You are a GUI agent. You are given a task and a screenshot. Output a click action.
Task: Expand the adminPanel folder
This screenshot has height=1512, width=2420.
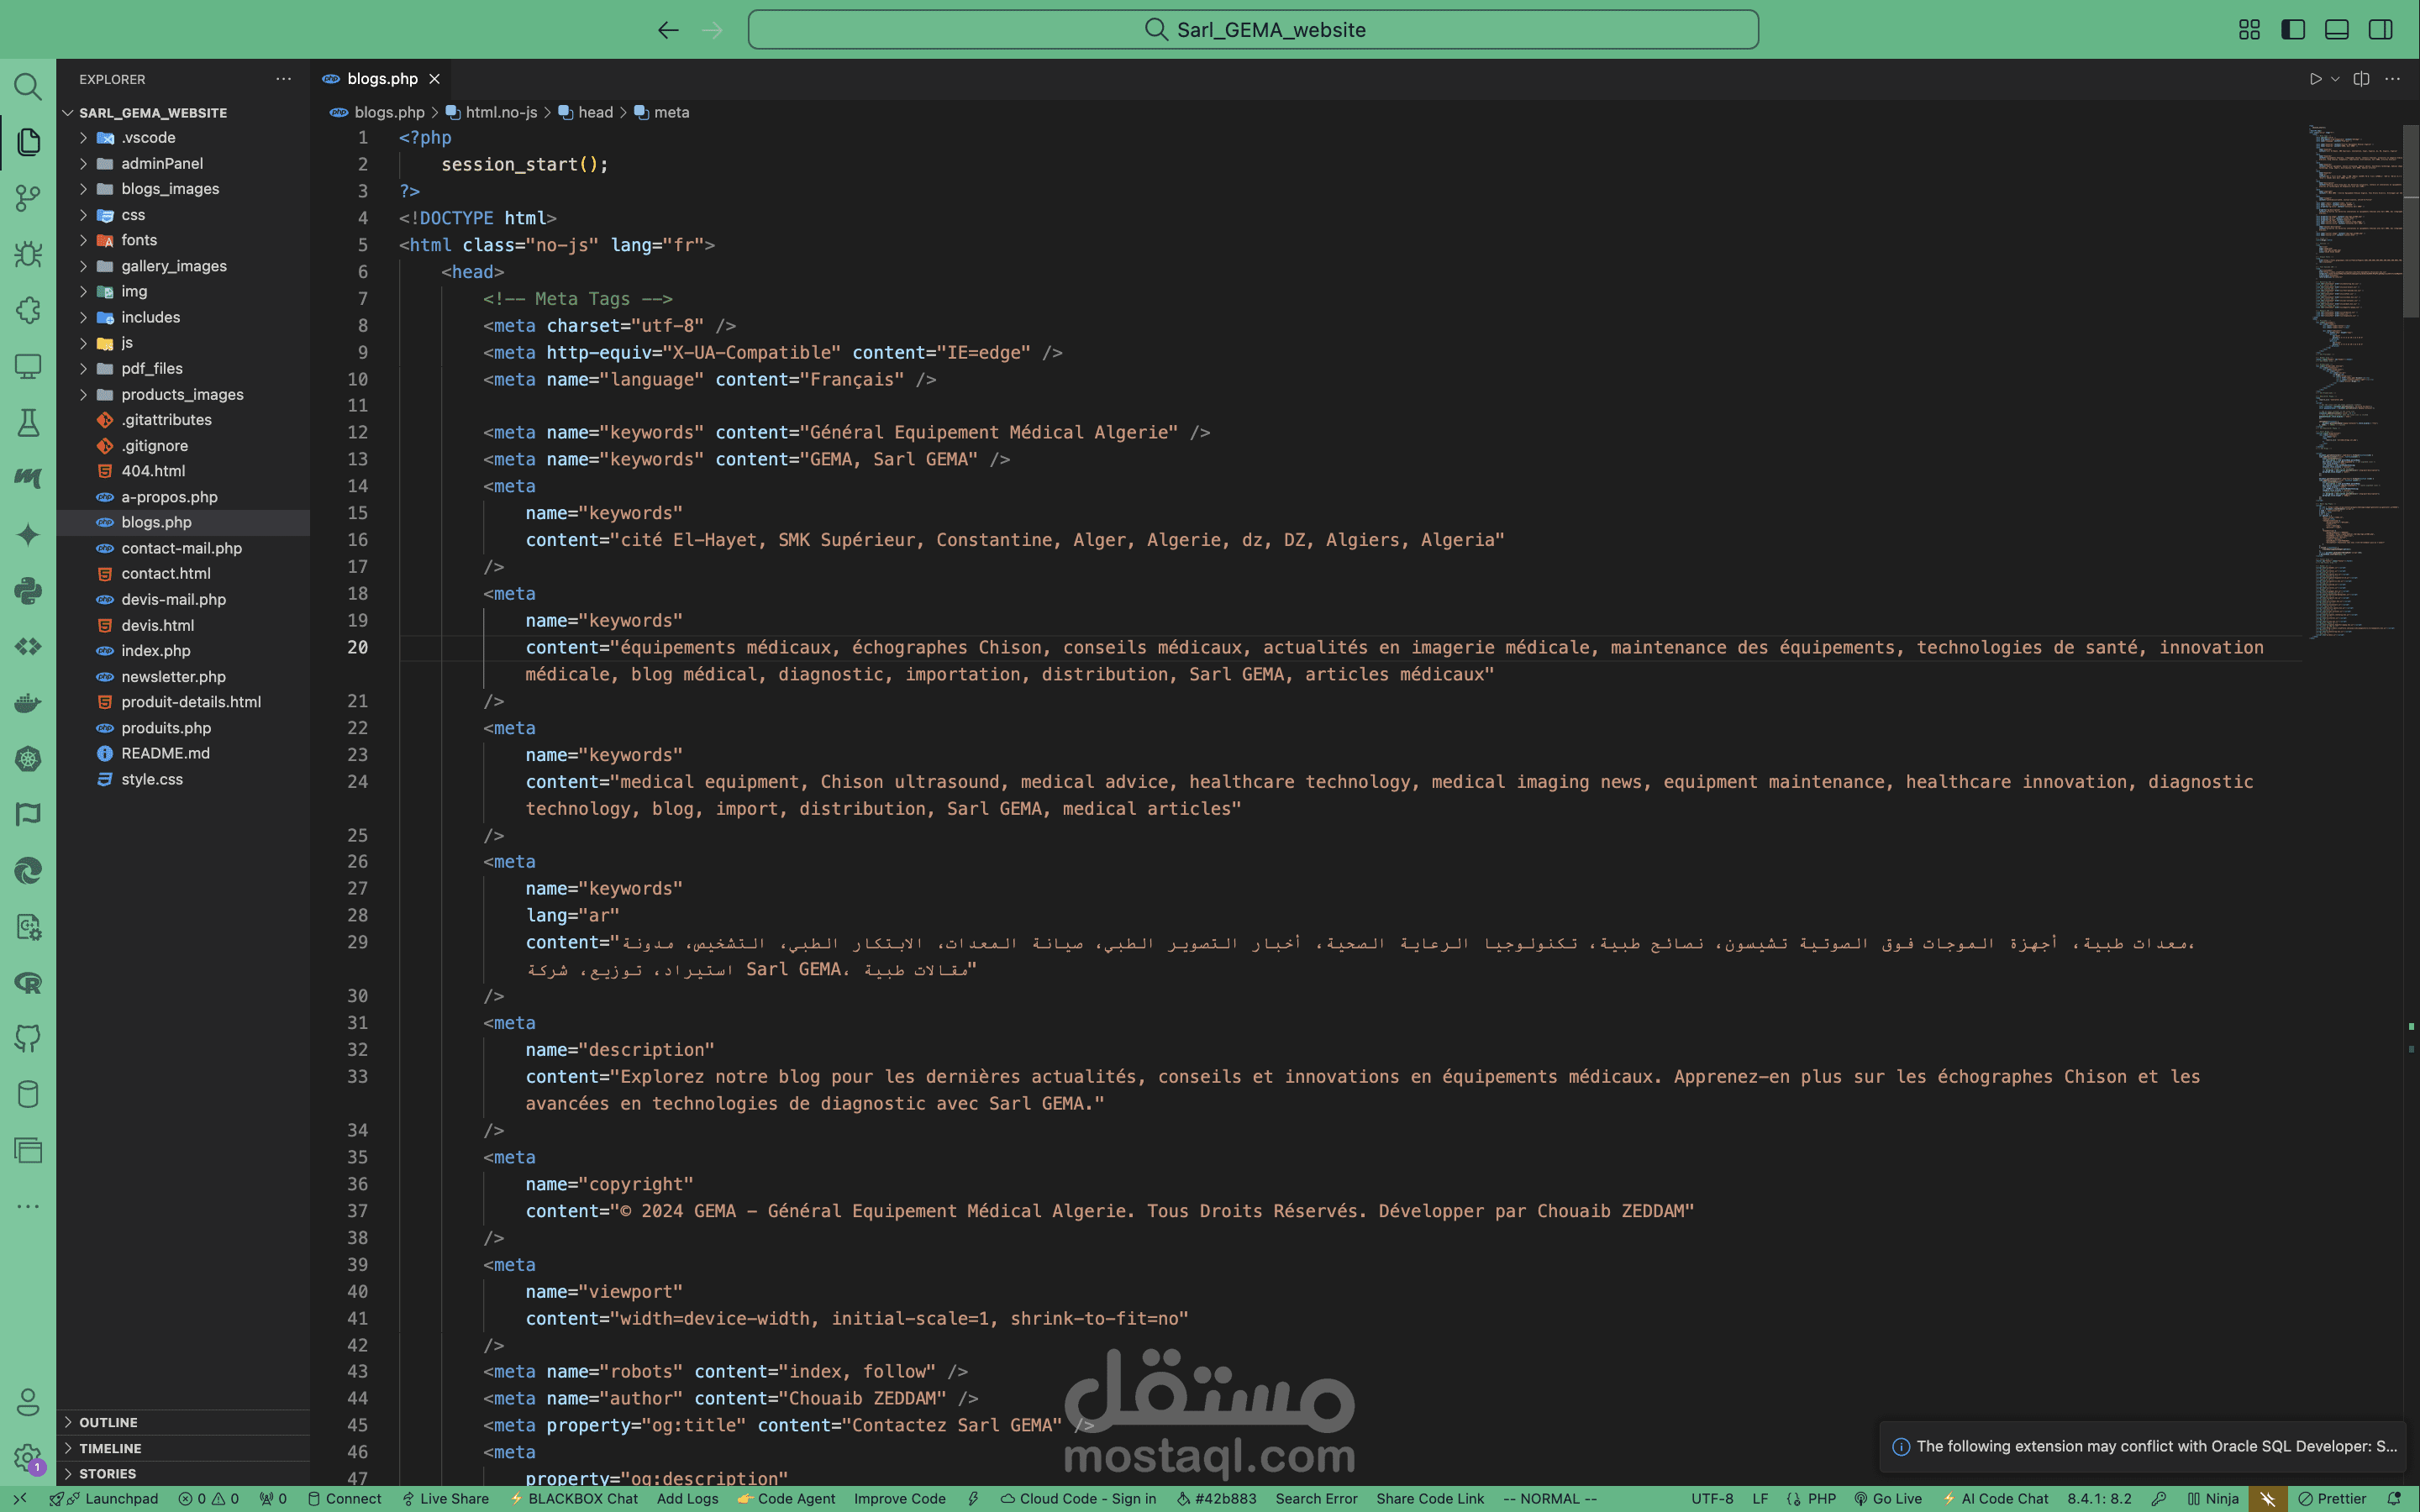click(x=183, y=163)
